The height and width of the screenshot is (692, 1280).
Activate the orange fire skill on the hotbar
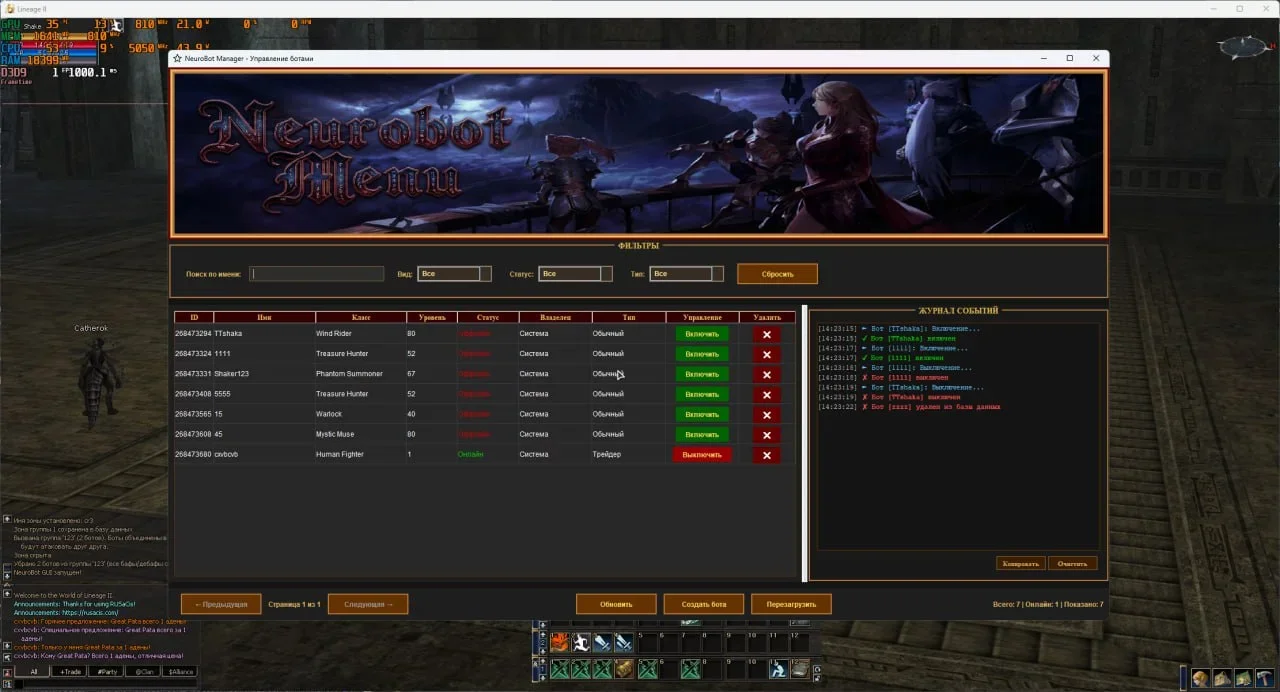tap(559, 643)
